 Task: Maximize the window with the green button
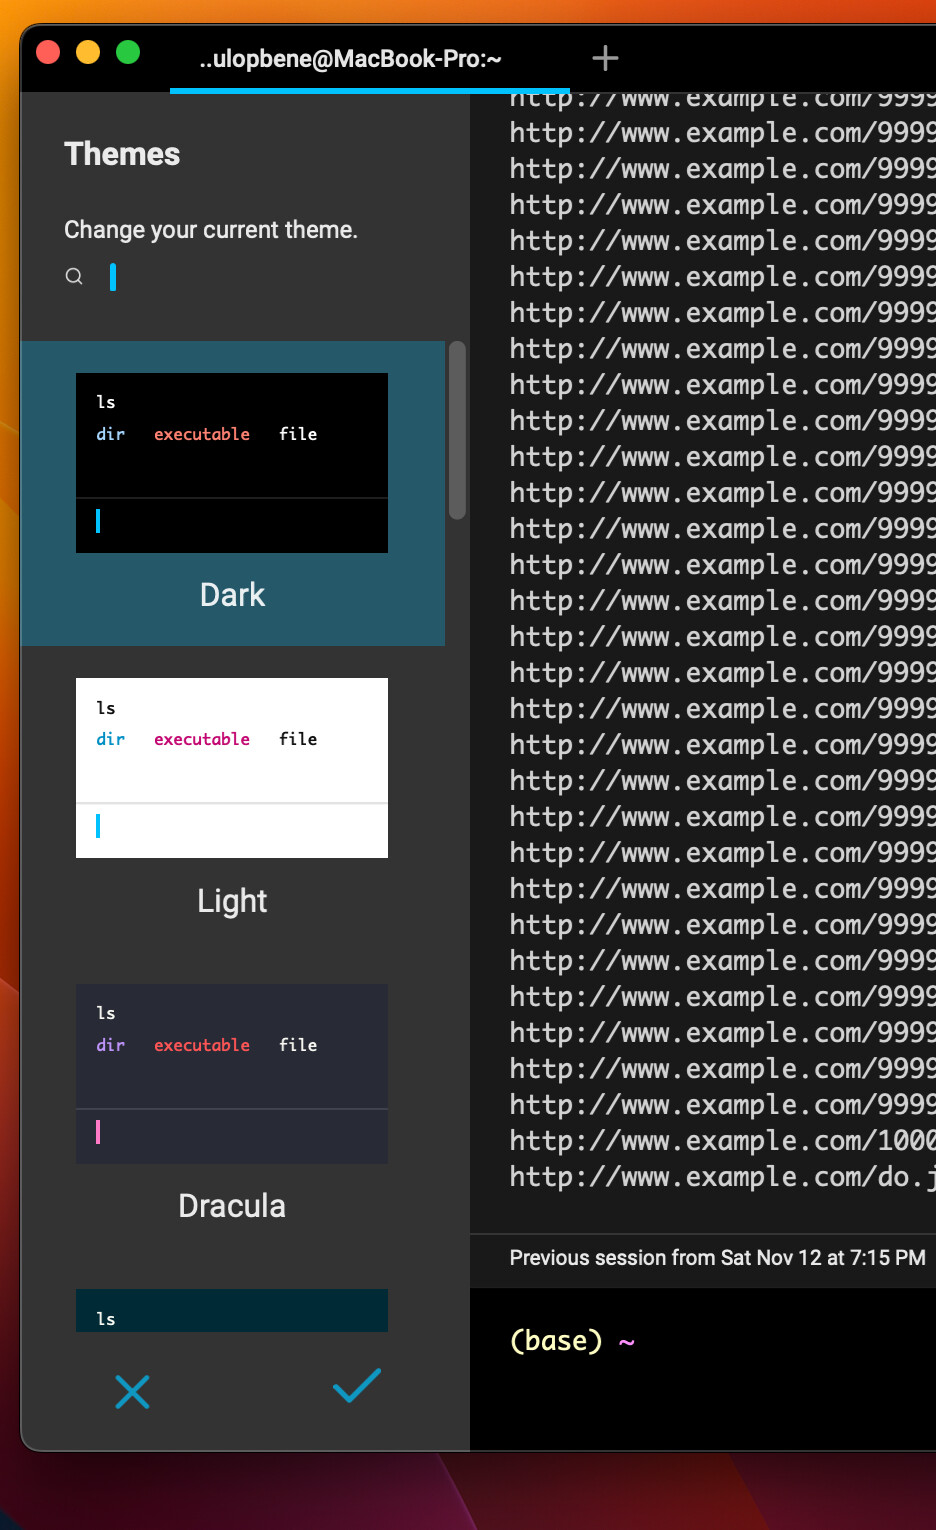click(128, 52)
